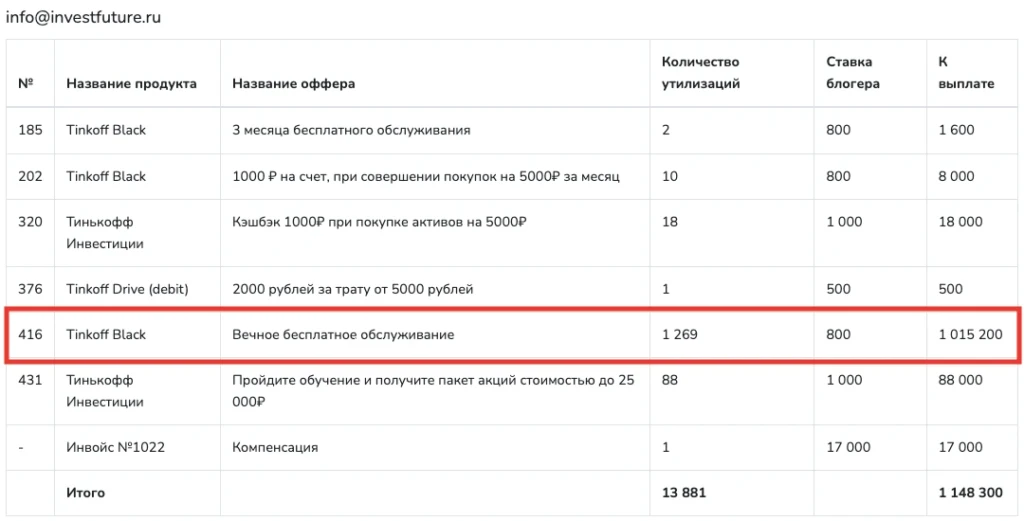Click Тинькофф Инвестиции in row 320
Viewport: 1024px width, 521px height.
click(x=104, y=233)
